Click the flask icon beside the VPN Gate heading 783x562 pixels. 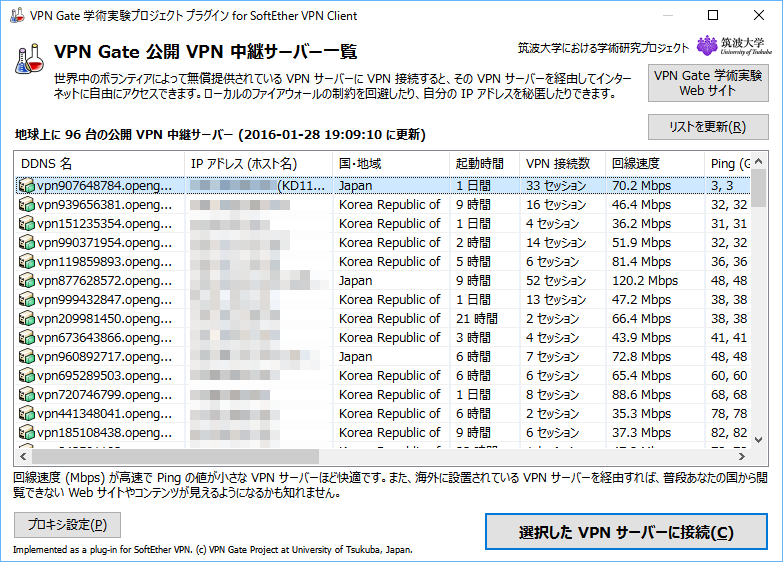point(29,59)
